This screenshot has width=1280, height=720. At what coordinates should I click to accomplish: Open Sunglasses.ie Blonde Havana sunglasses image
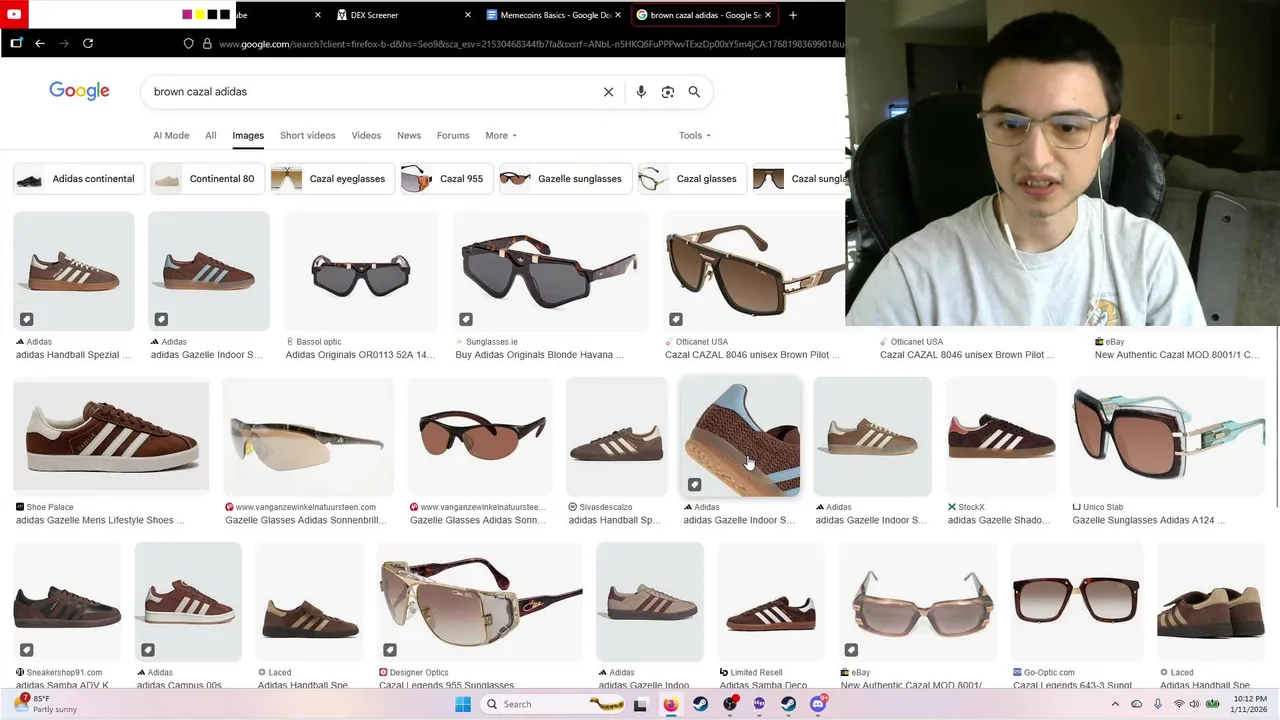tap(551, 271)
